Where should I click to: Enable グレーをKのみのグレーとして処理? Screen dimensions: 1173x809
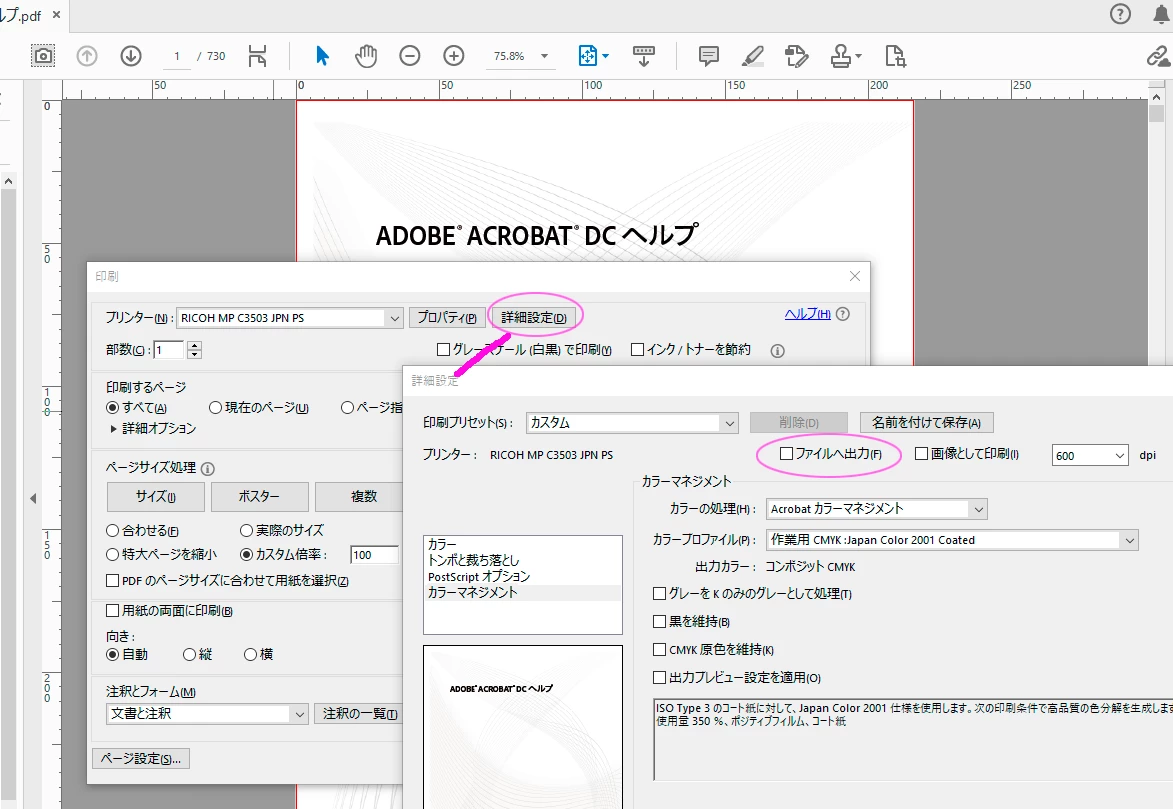pos(659,593)
